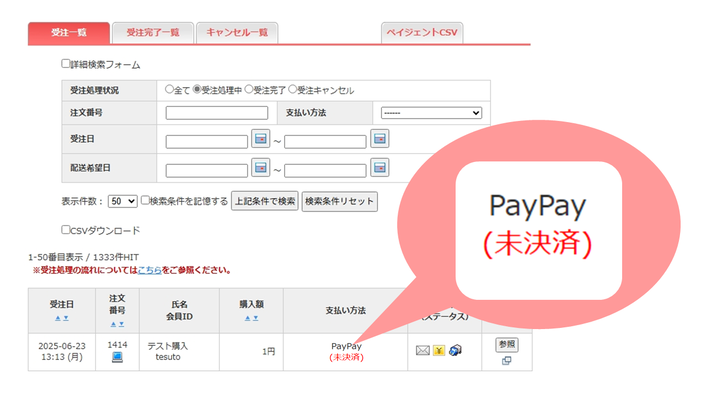Open the 支払い方法 dropdown

pyautogui.click(x=431, y=113)
